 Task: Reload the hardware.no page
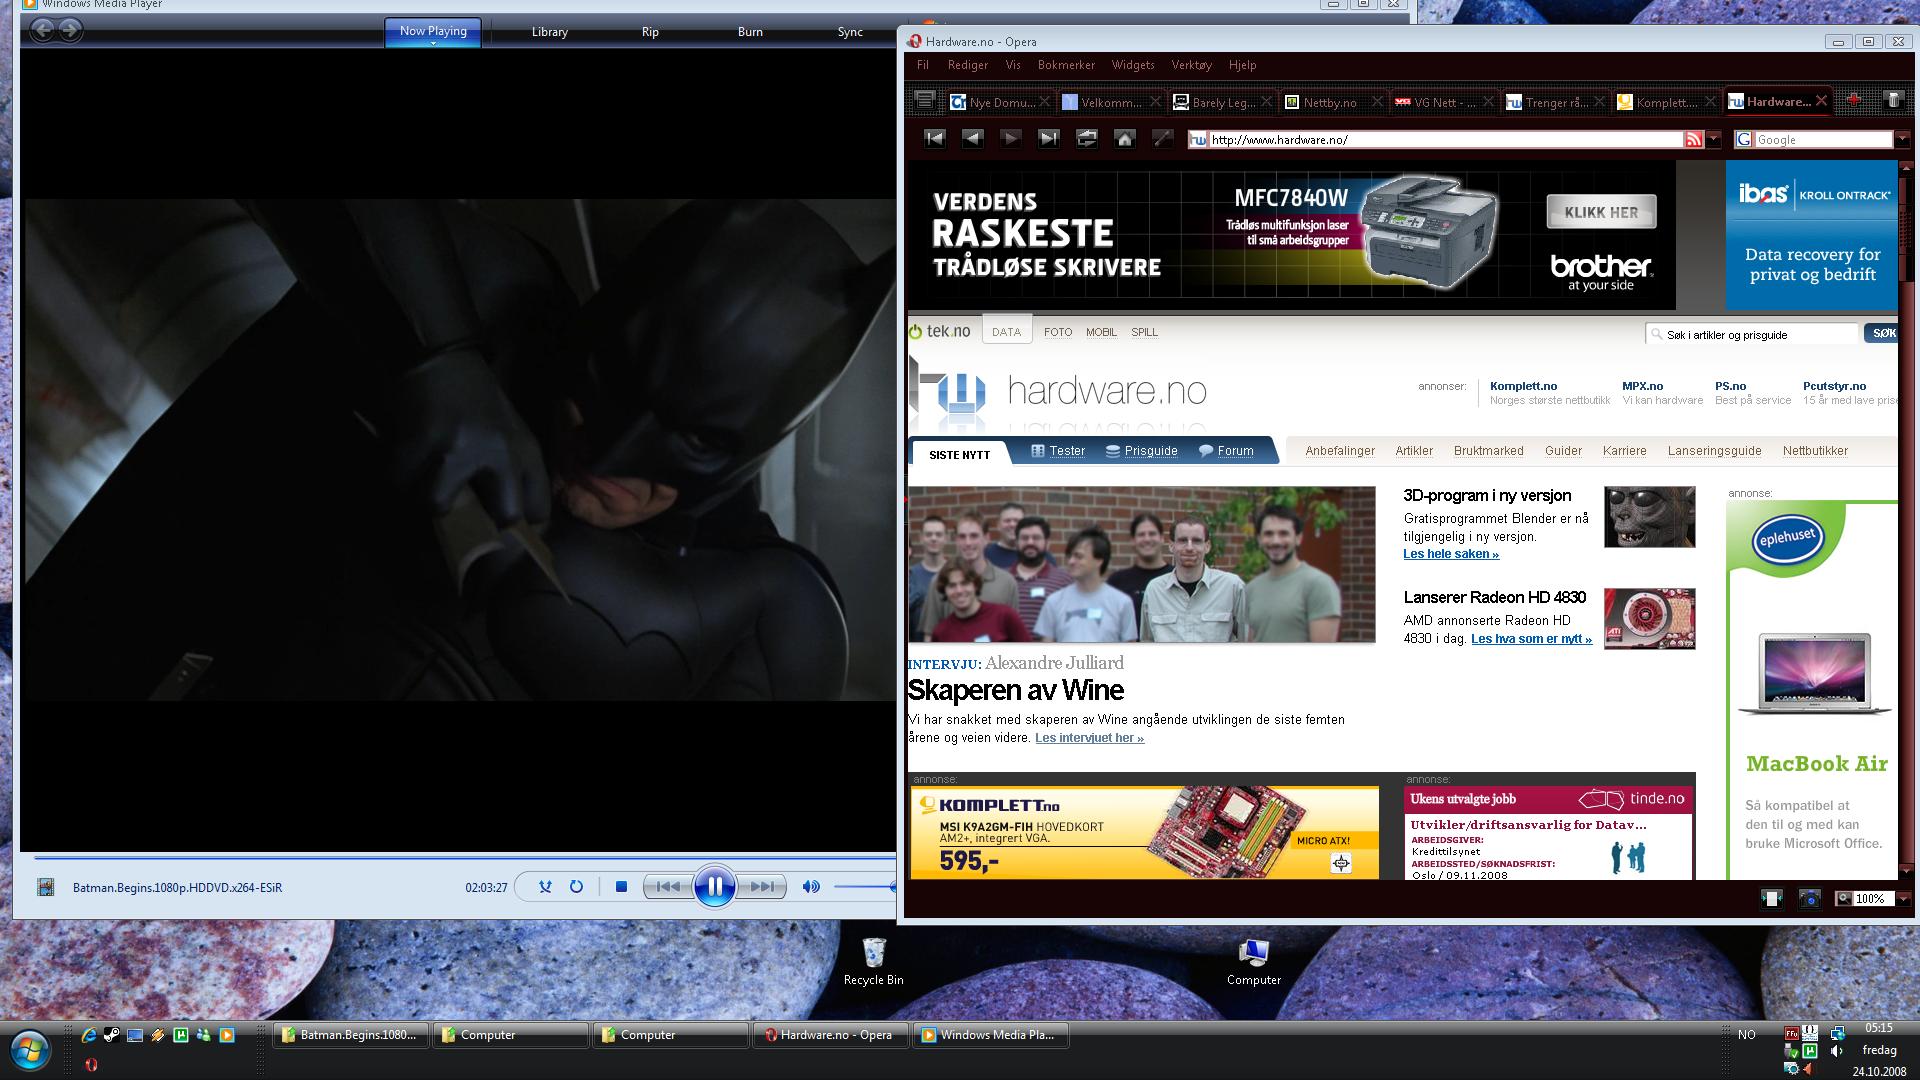pos(1086,139)
